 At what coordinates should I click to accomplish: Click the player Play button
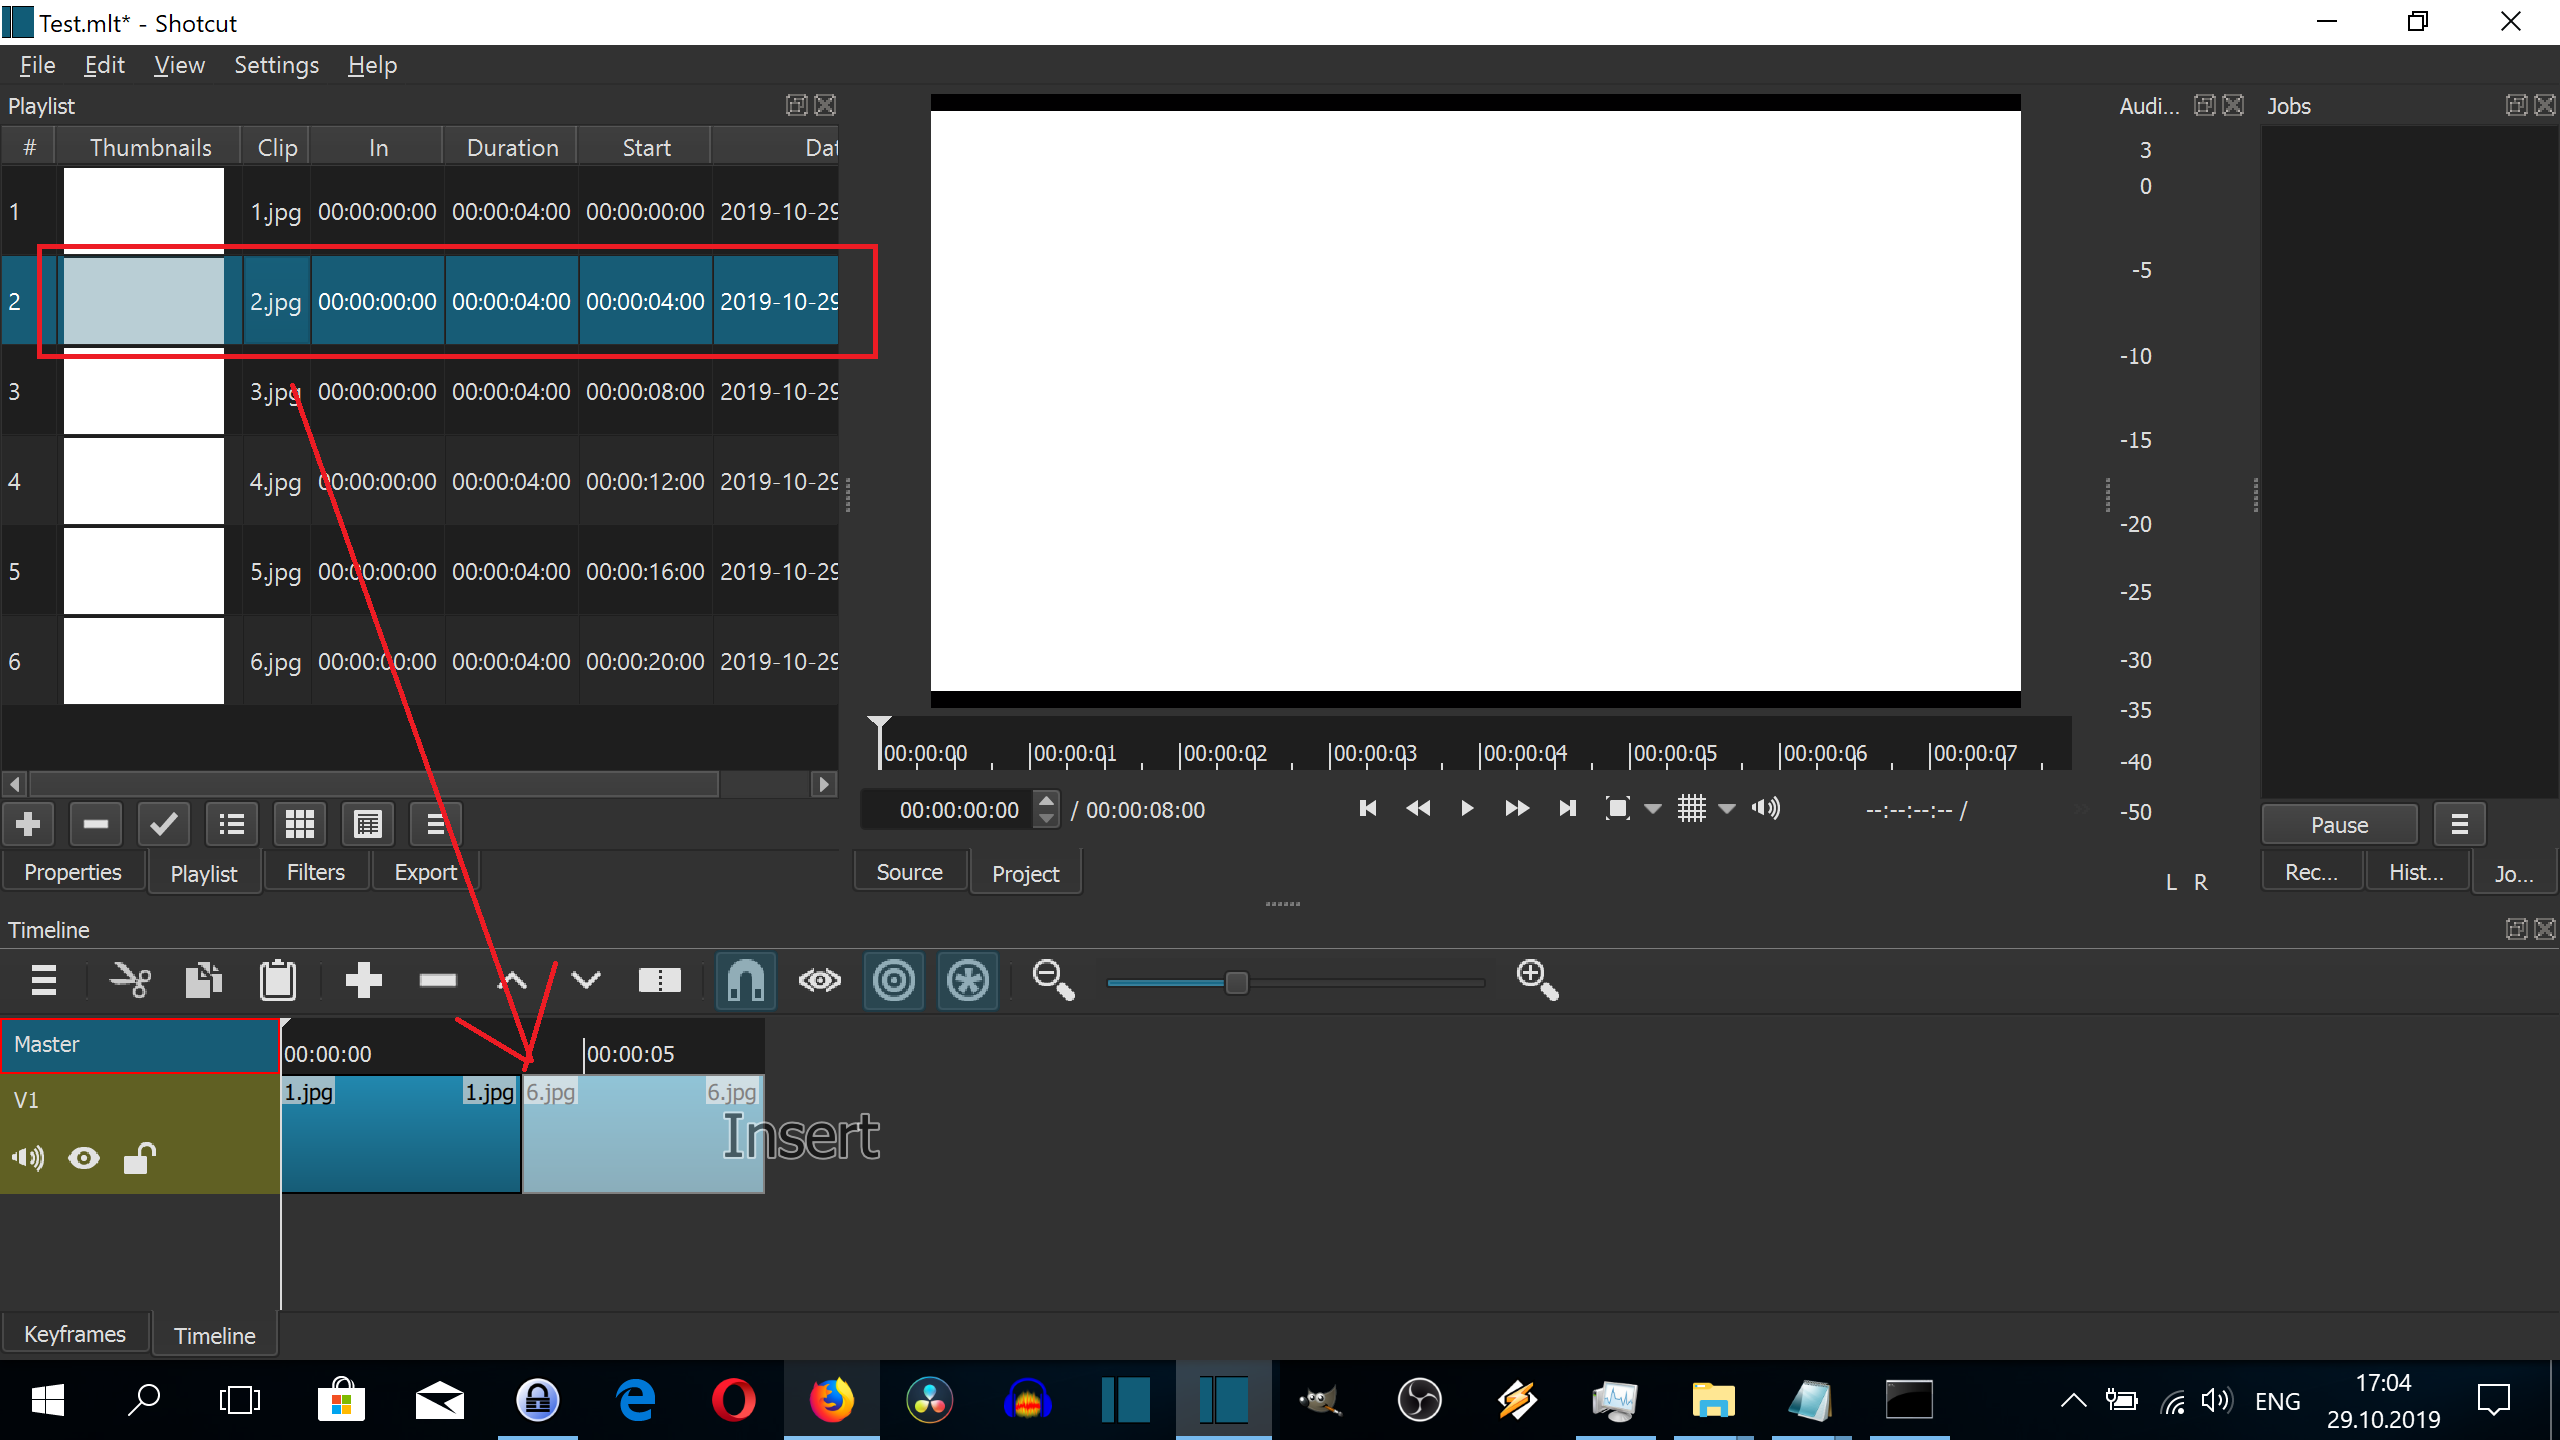1467,808
